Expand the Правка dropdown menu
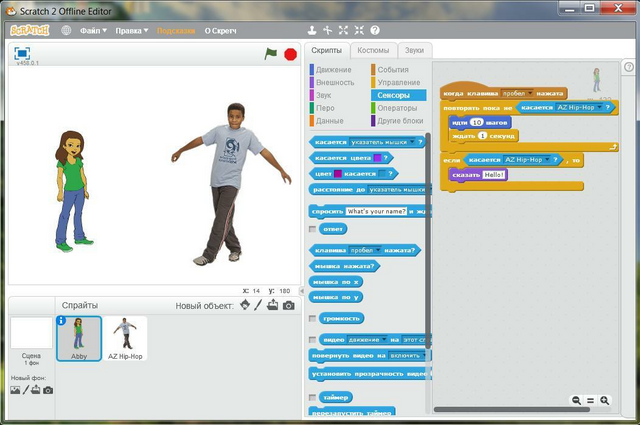The width and height of the screenshot is (640, 425). 131,31
